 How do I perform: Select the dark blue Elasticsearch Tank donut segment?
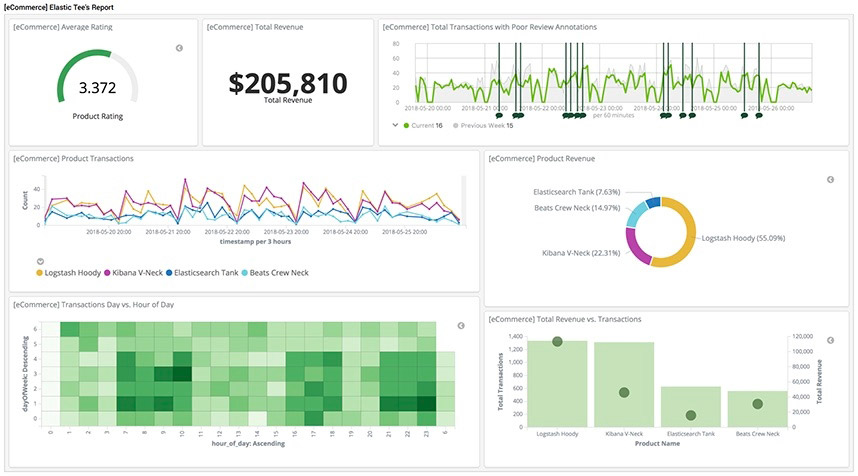click(653, 202)
